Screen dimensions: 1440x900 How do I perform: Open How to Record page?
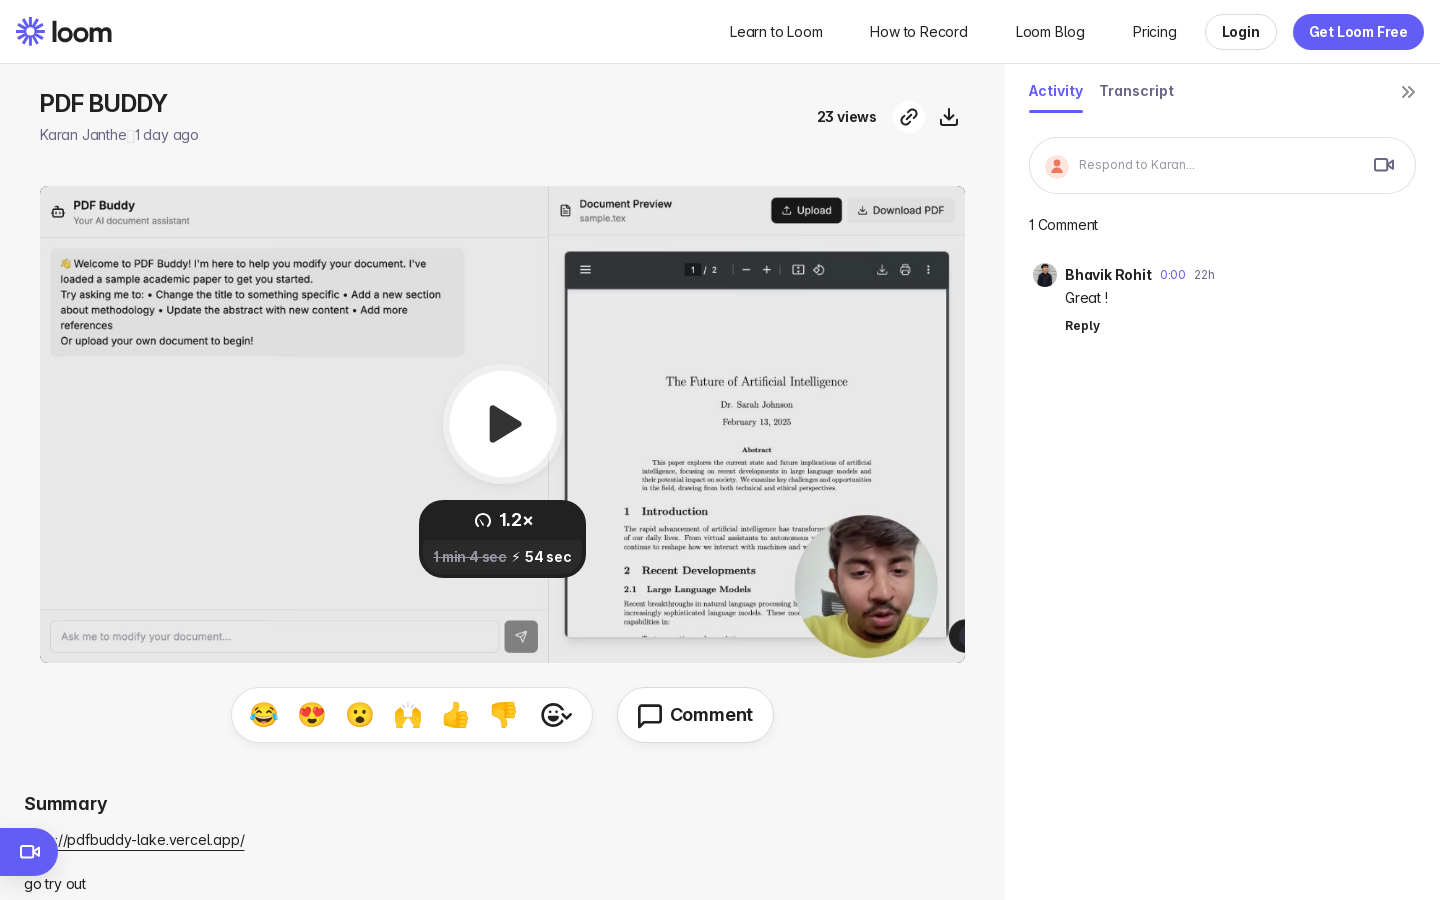918,32
